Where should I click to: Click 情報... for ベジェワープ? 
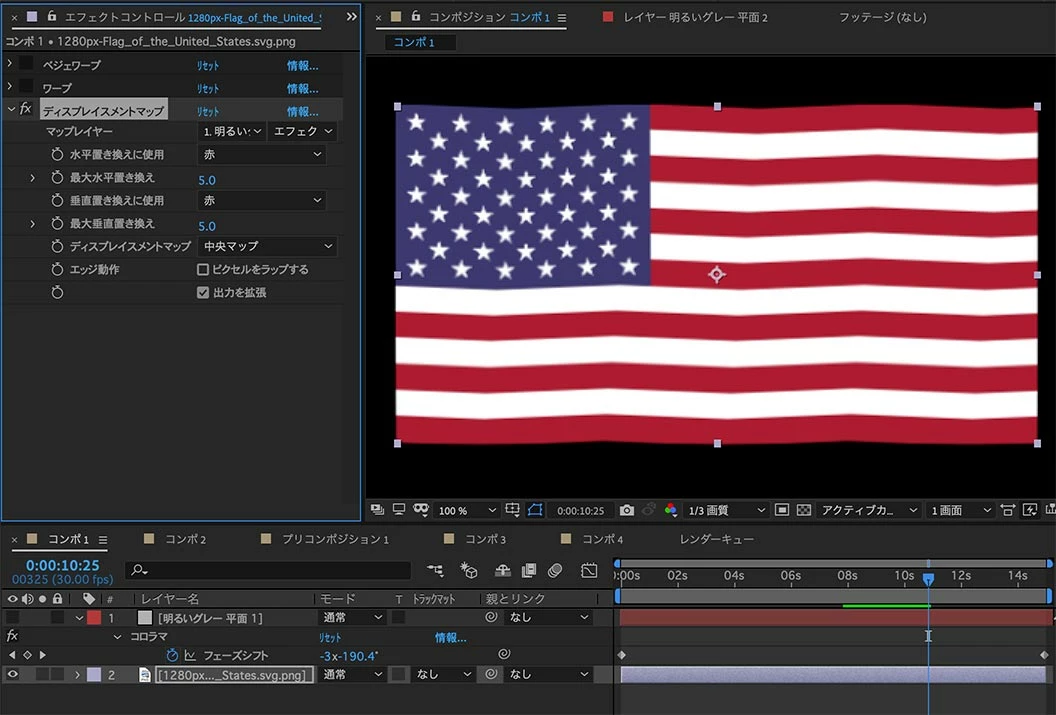302,65
